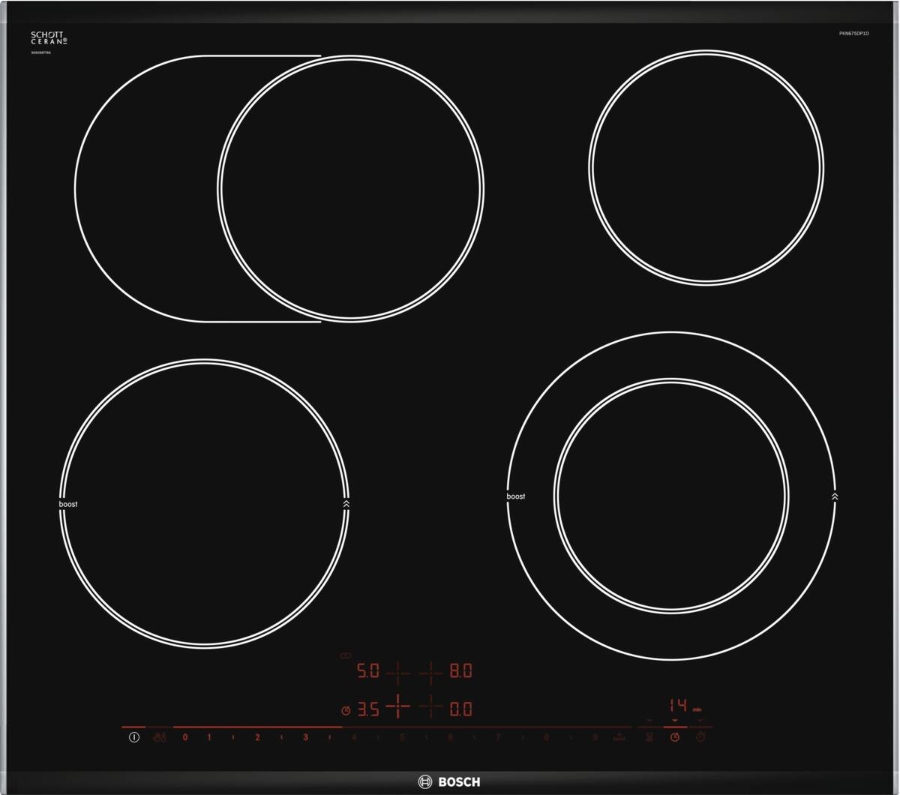Touch the extended-zone indicator above 5.0
Image resolution: width=900 pixels, height=795 pixels.
[x=346, y=656]
